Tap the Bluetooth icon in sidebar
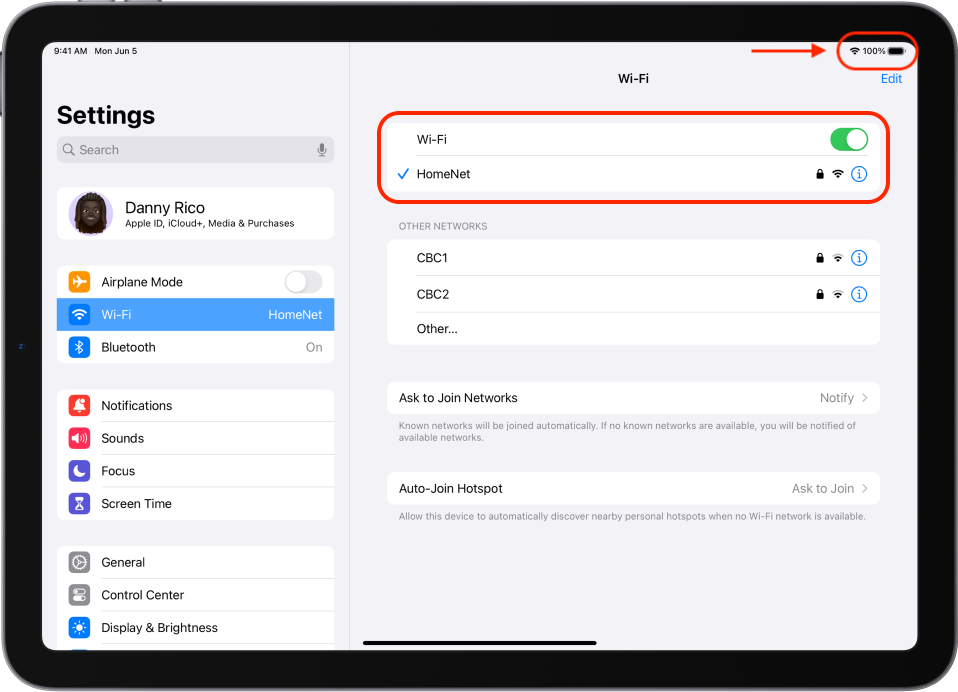 79,347
